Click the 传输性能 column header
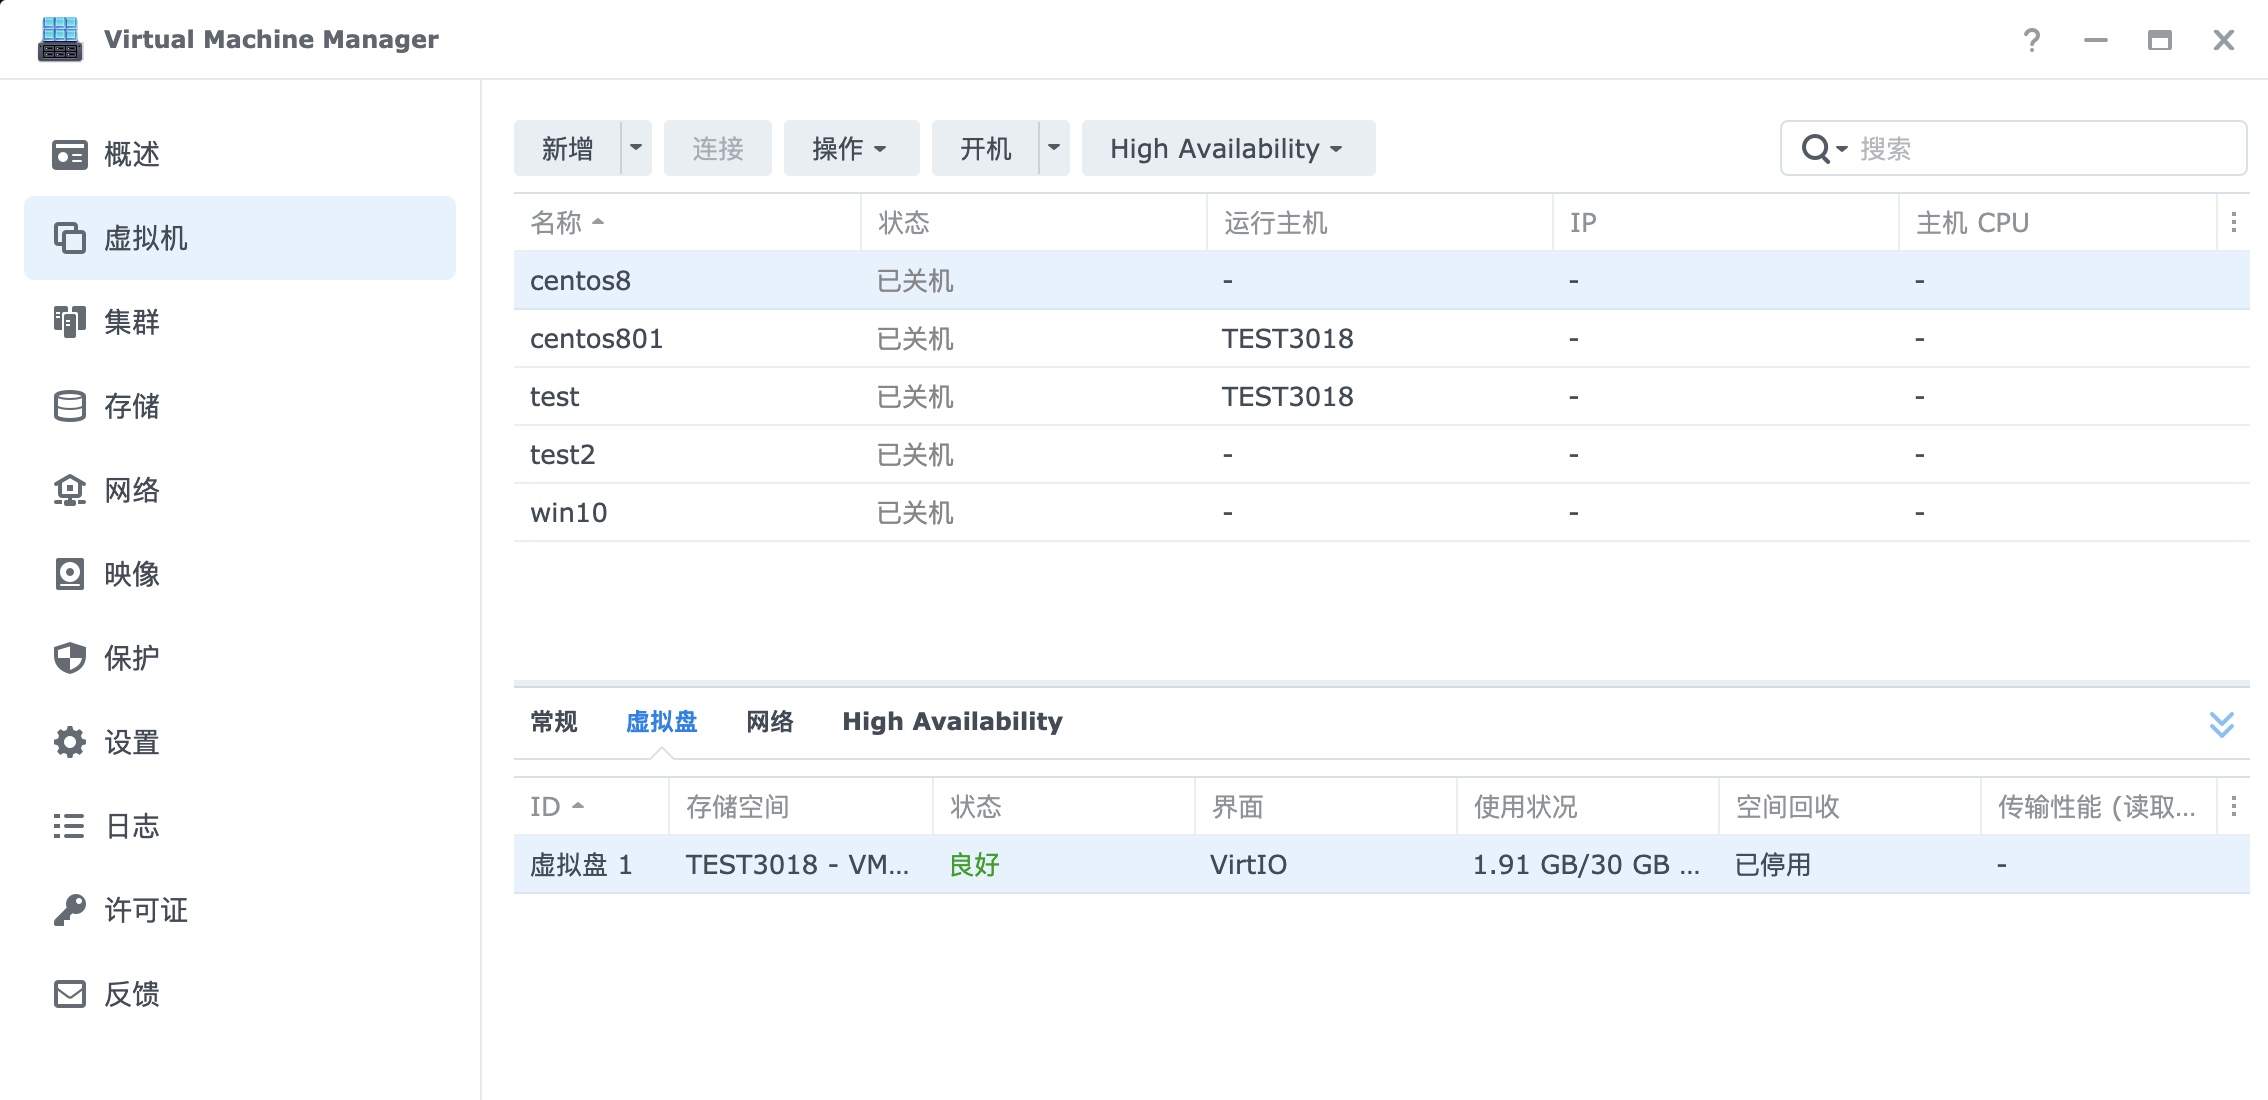Viewport: 2268px width, 1100px height. [2098, 806]
